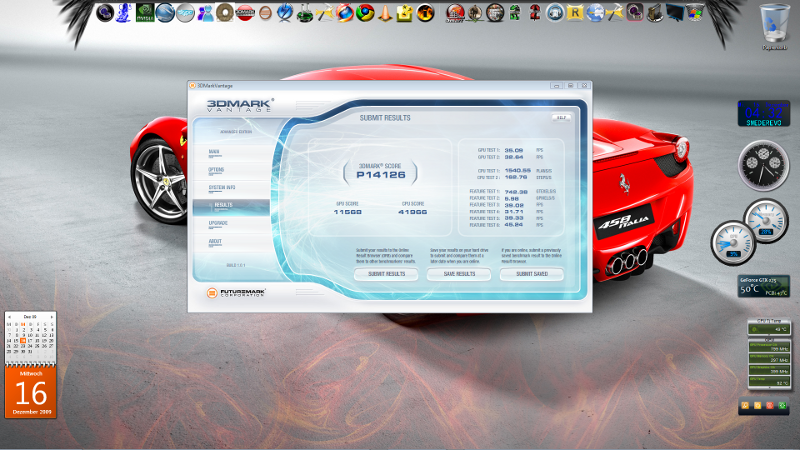Open the Options section in 3DMark

tap(216, 170)
